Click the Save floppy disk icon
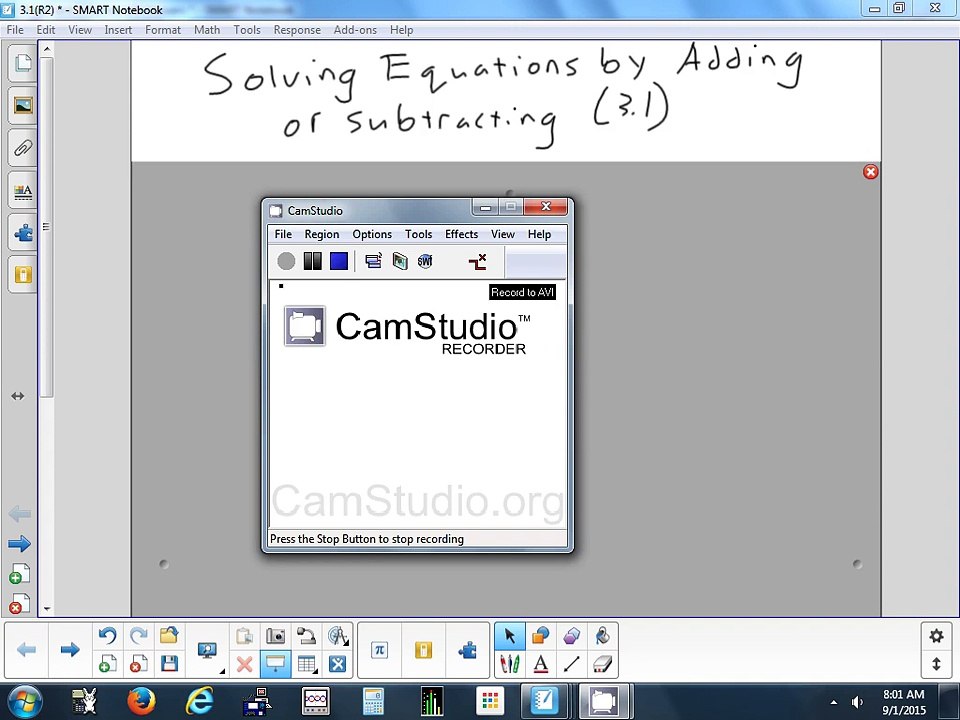This screenshot has height=720, width=960. pos(169,664)
